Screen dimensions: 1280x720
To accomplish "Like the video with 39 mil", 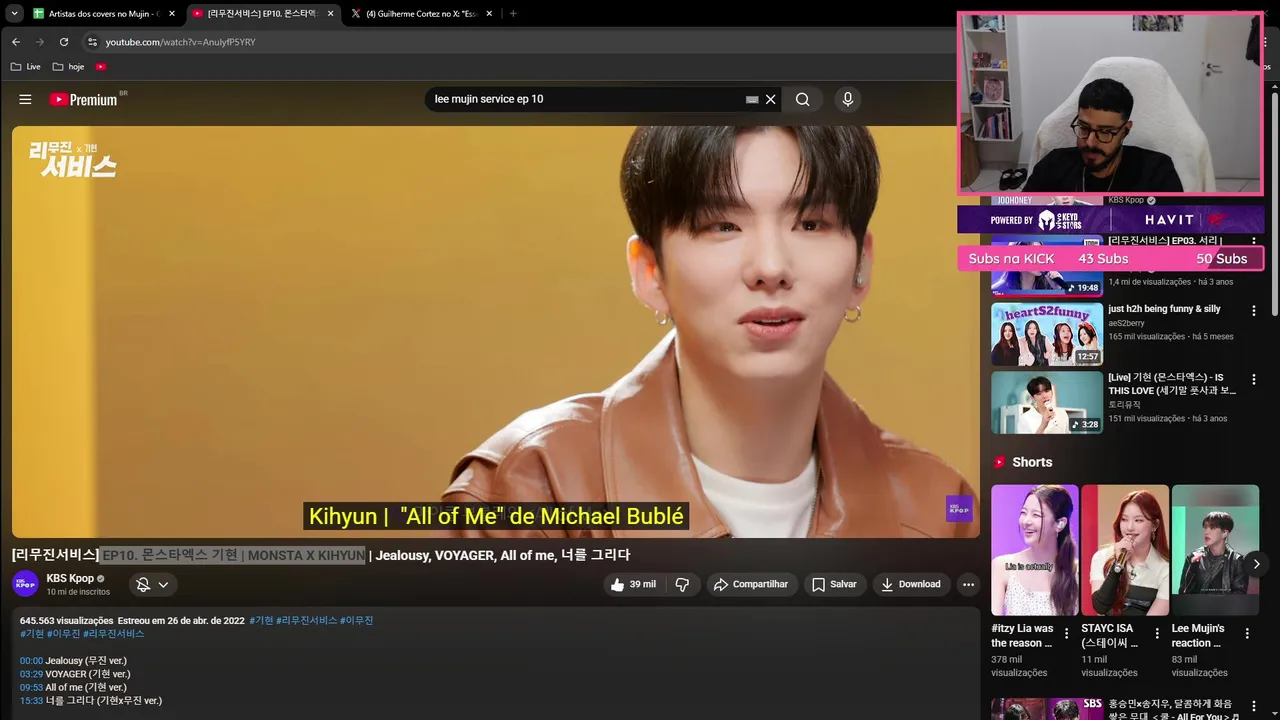I will 633,584.
